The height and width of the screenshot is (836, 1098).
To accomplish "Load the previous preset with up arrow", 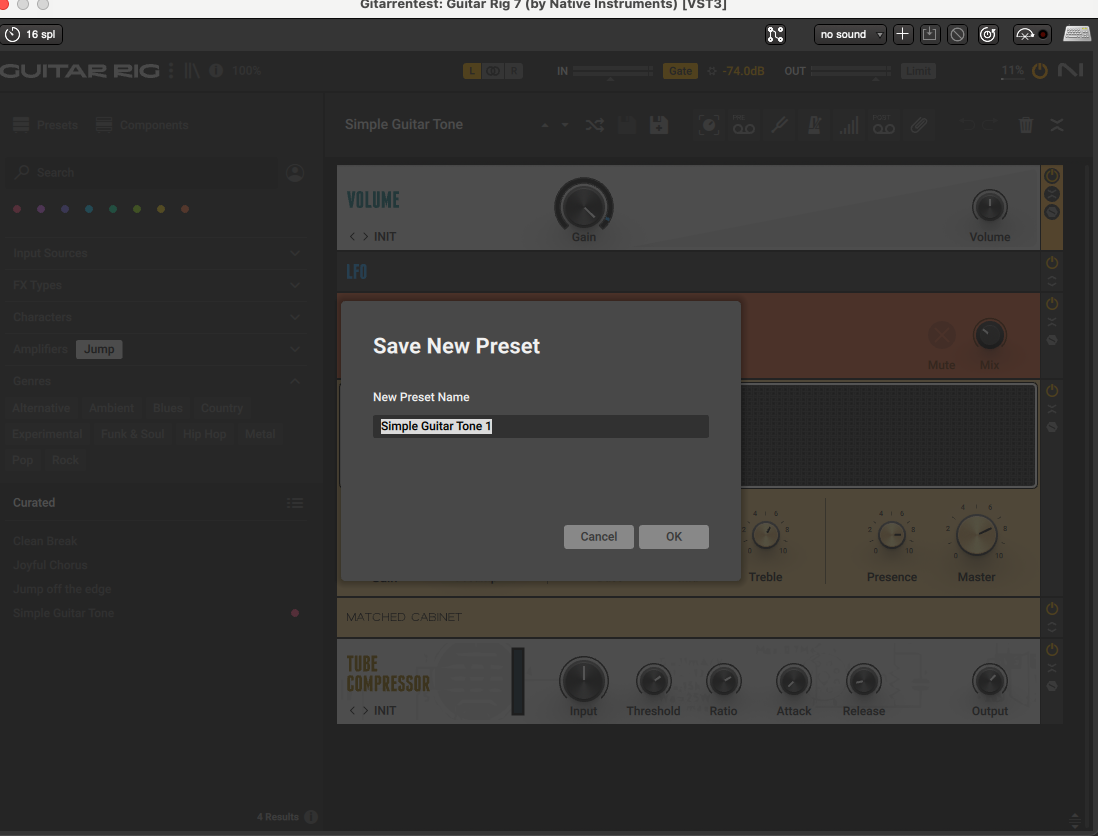I will [545, 125].
